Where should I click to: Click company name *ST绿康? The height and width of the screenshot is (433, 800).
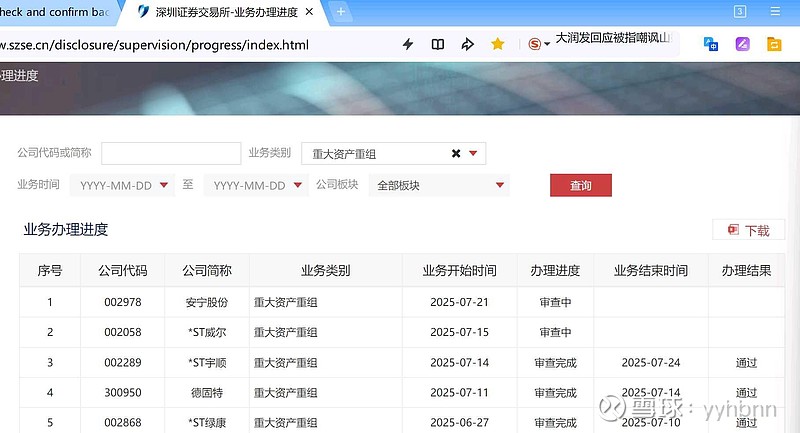207,423
